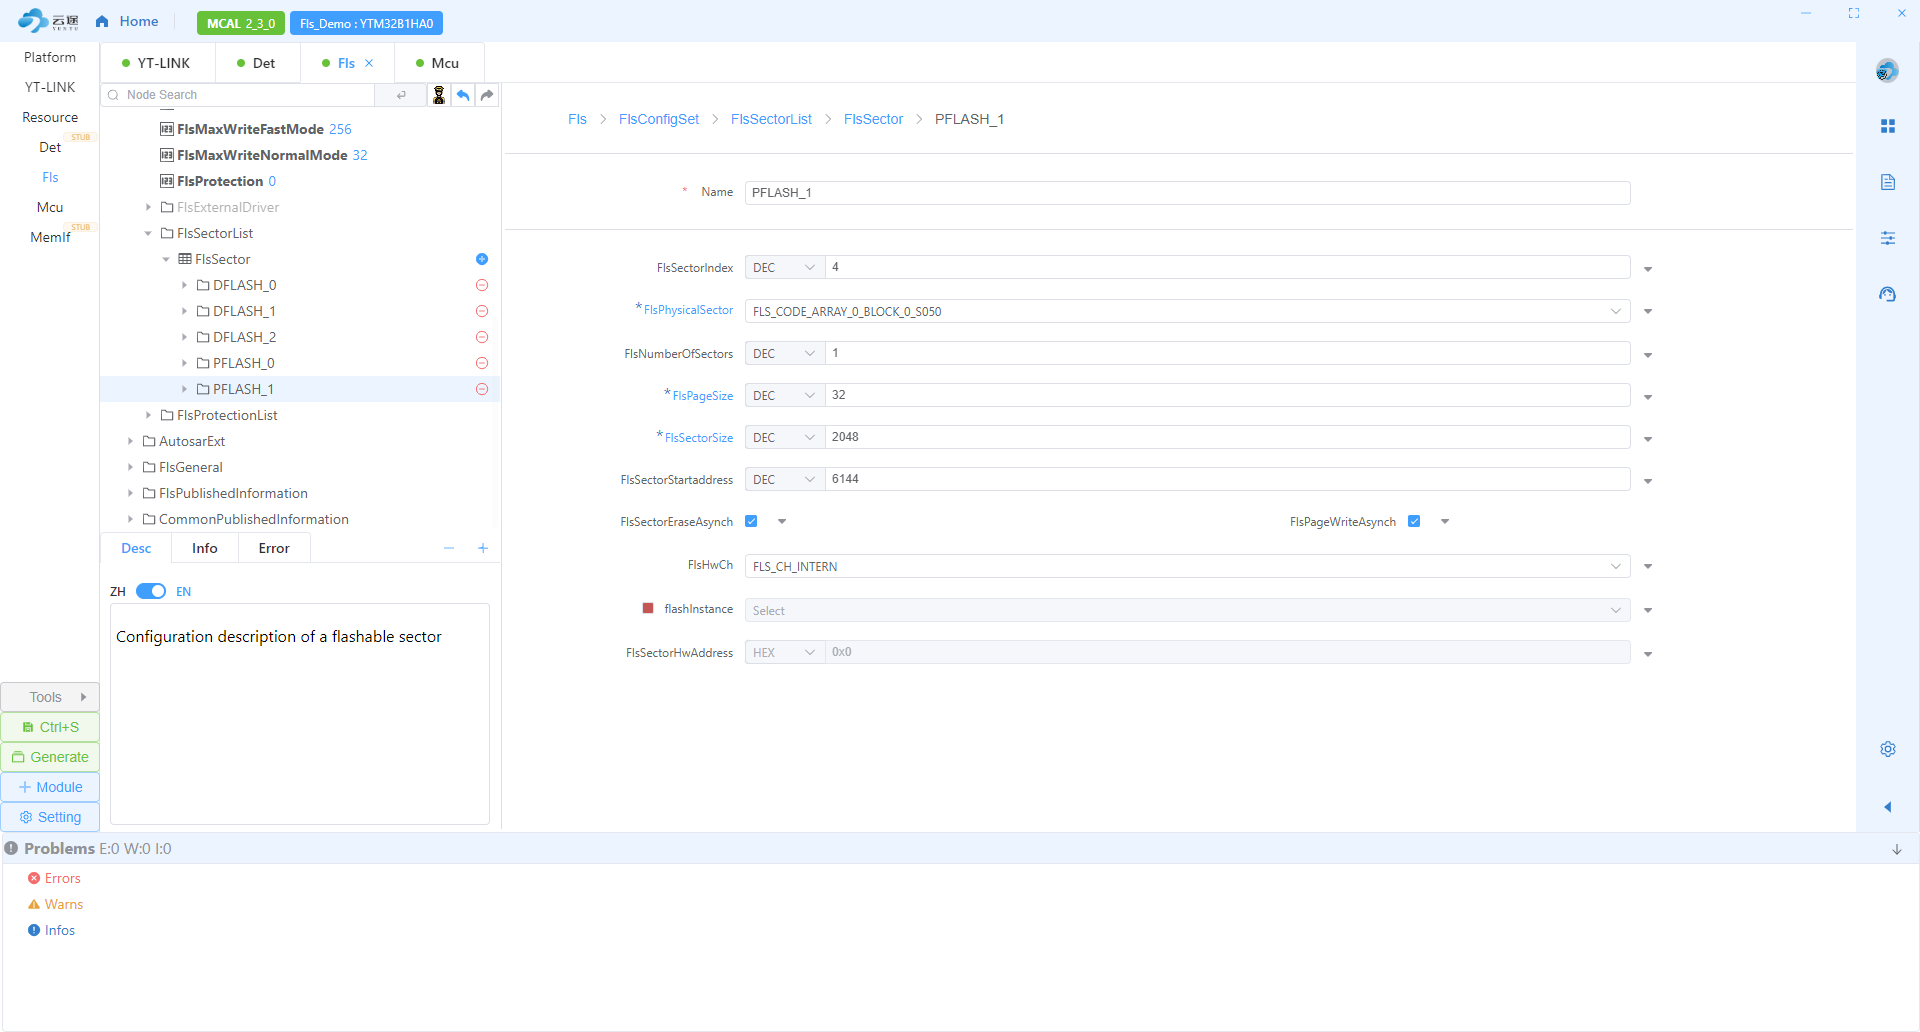Click the Generate button

[x=50, y=757]
